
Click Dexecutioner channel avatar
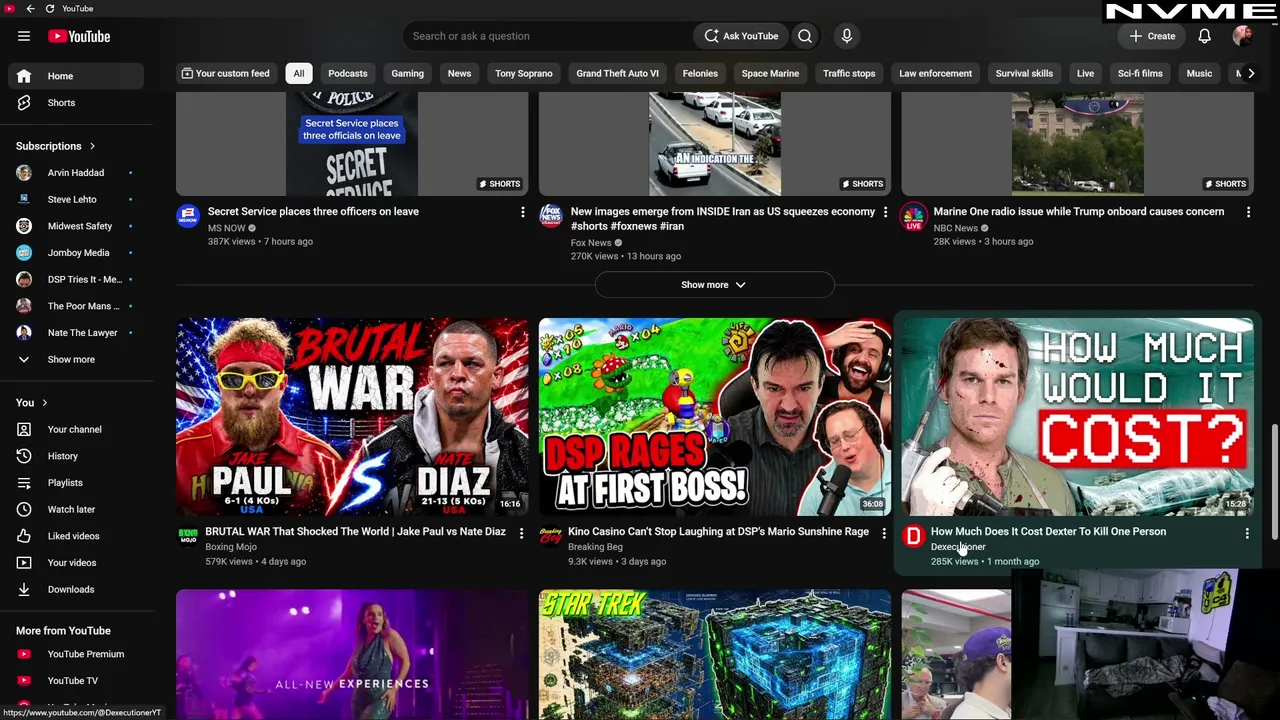pyautogui.click(x=913, y=537)
